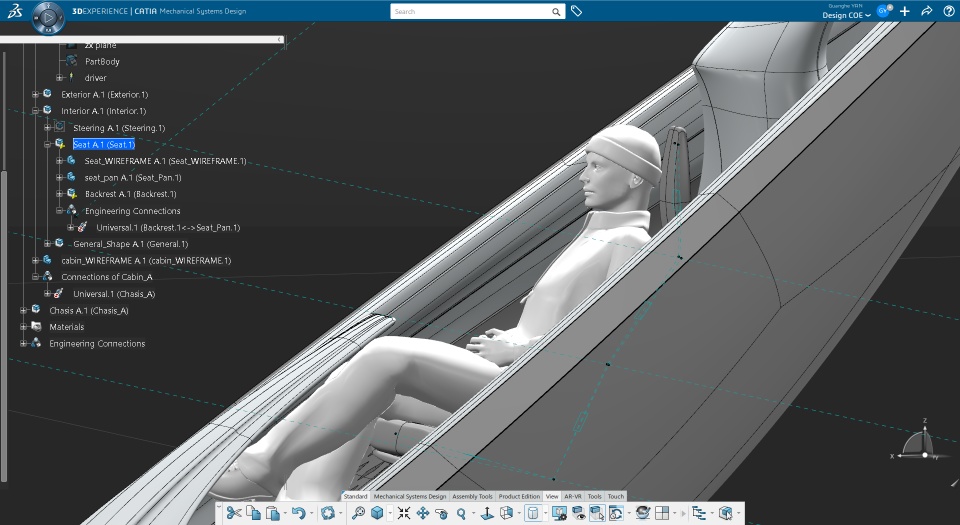
Task: Click the cube with cursor icon at toolbar end
Action: point(726,513)
